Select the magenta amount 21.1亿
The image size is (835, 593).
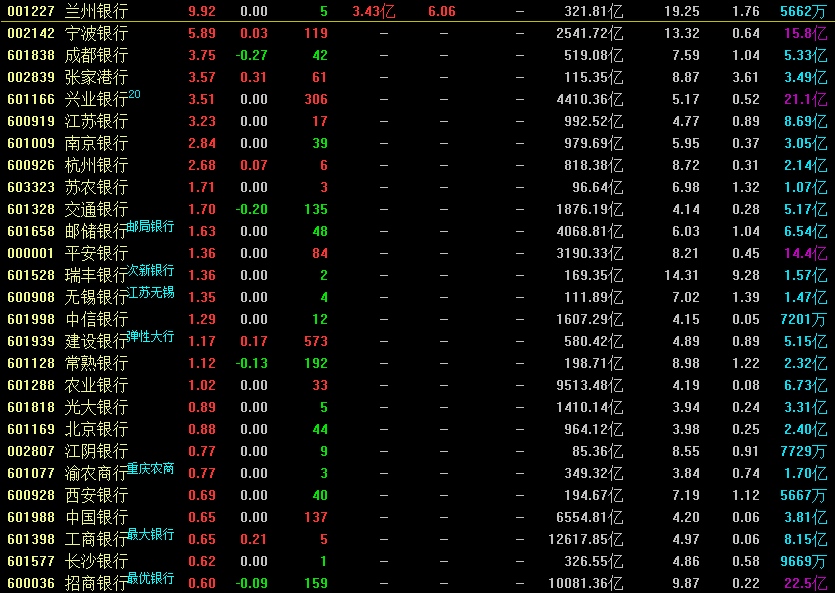tap(806, 99)
